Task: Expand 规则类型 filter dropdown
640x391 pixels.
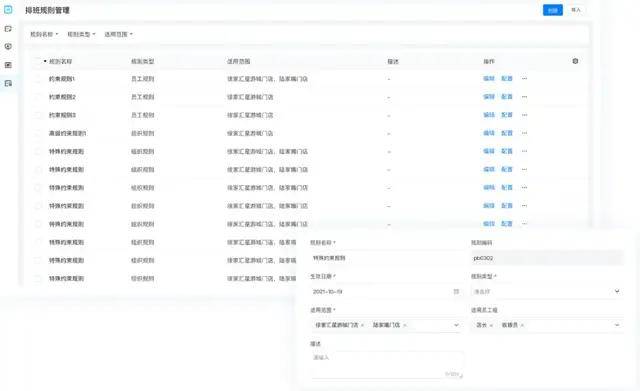Action: click(81, 34)
